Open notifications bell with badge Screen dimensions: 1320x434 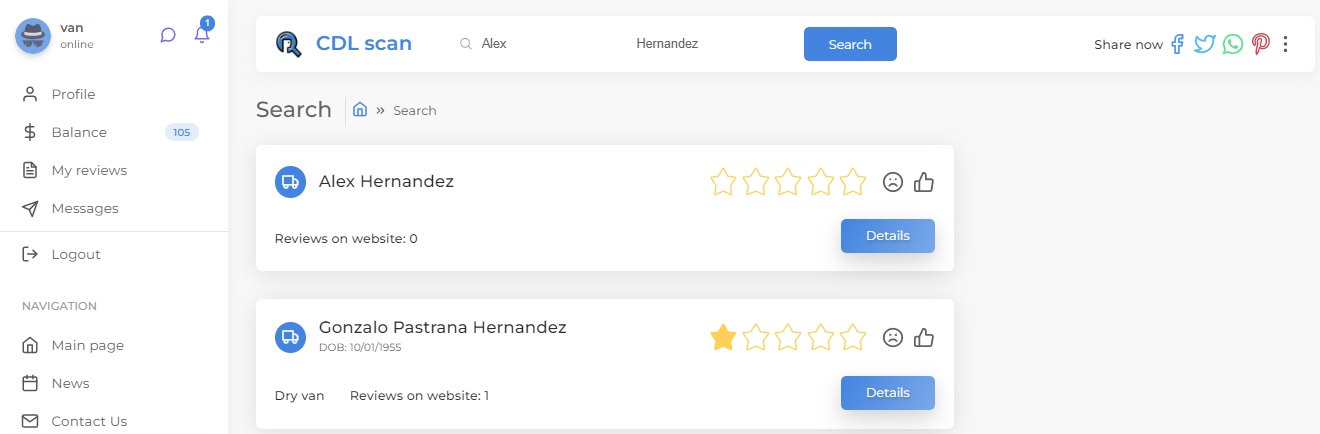click(x=203, y=32)
